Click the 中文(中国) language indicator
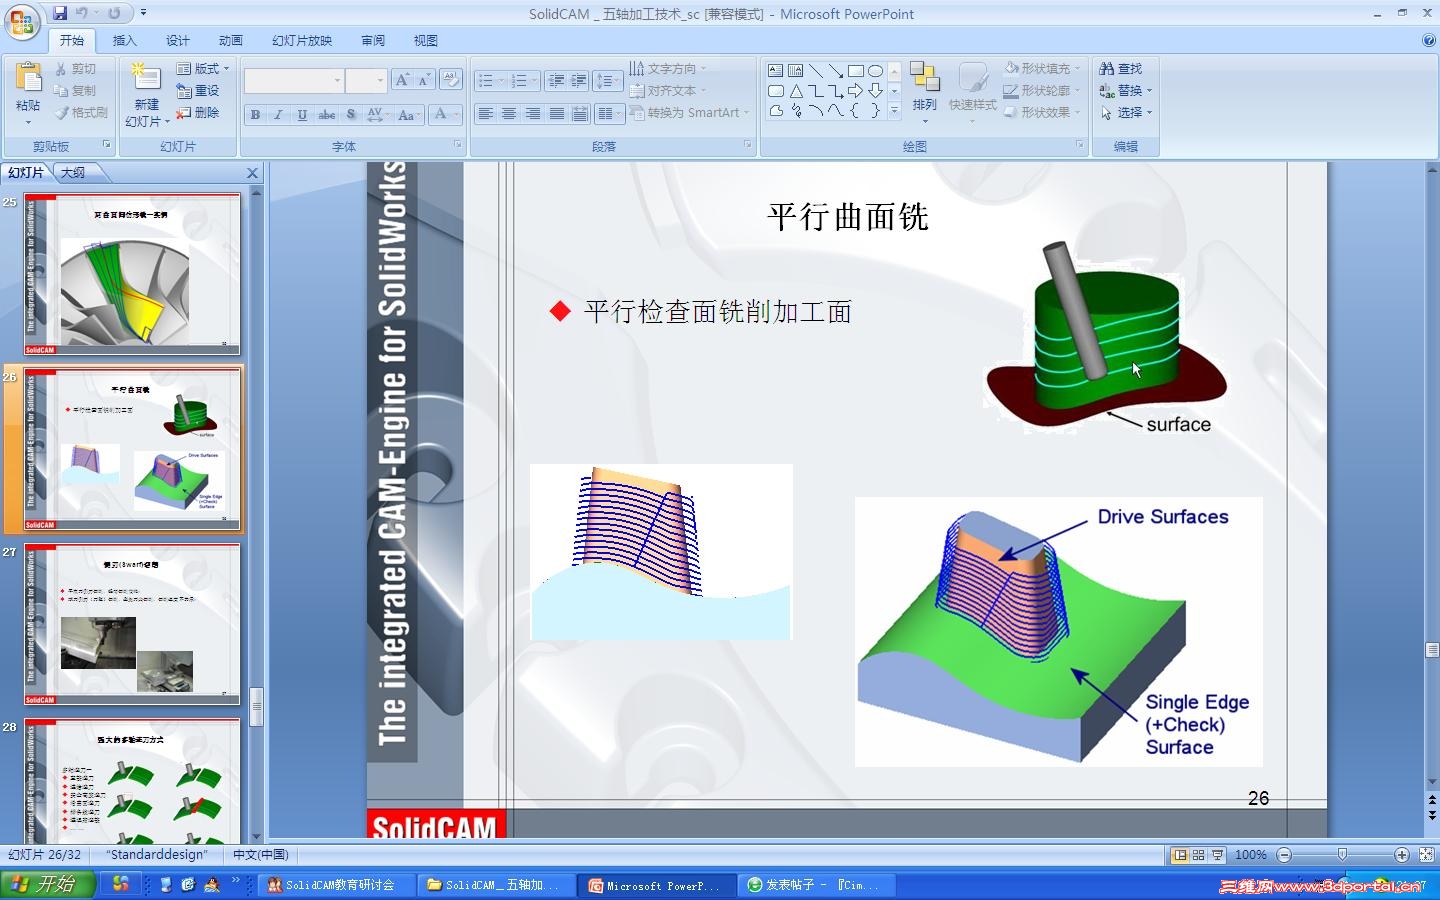Viewport: 1440px width, 900px height. (x=261, y=855)
